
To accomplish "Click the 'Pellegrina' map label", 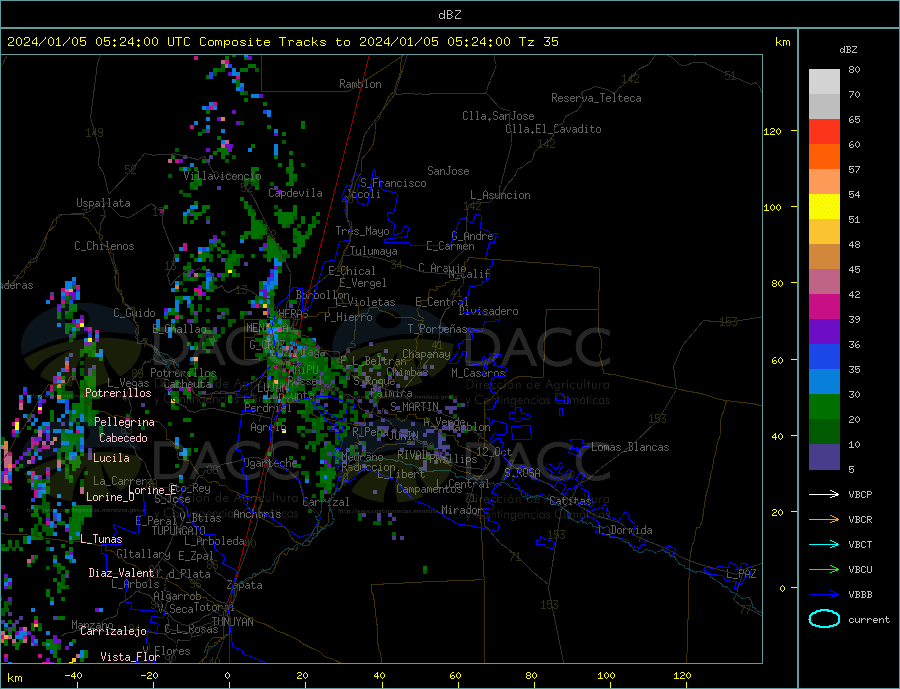I will pos(125,422).
